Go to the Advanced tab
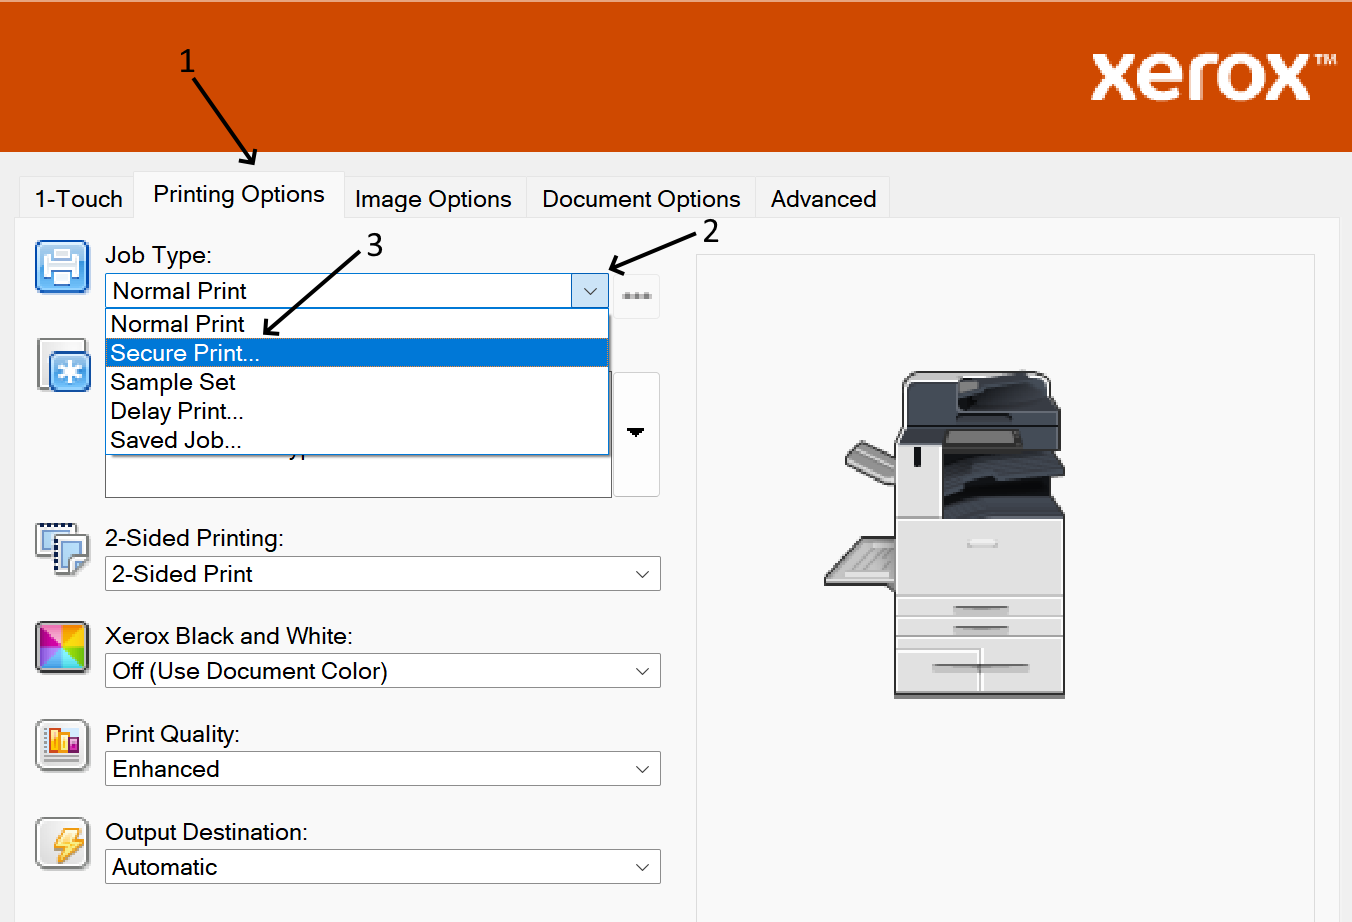 pos(823,199)
